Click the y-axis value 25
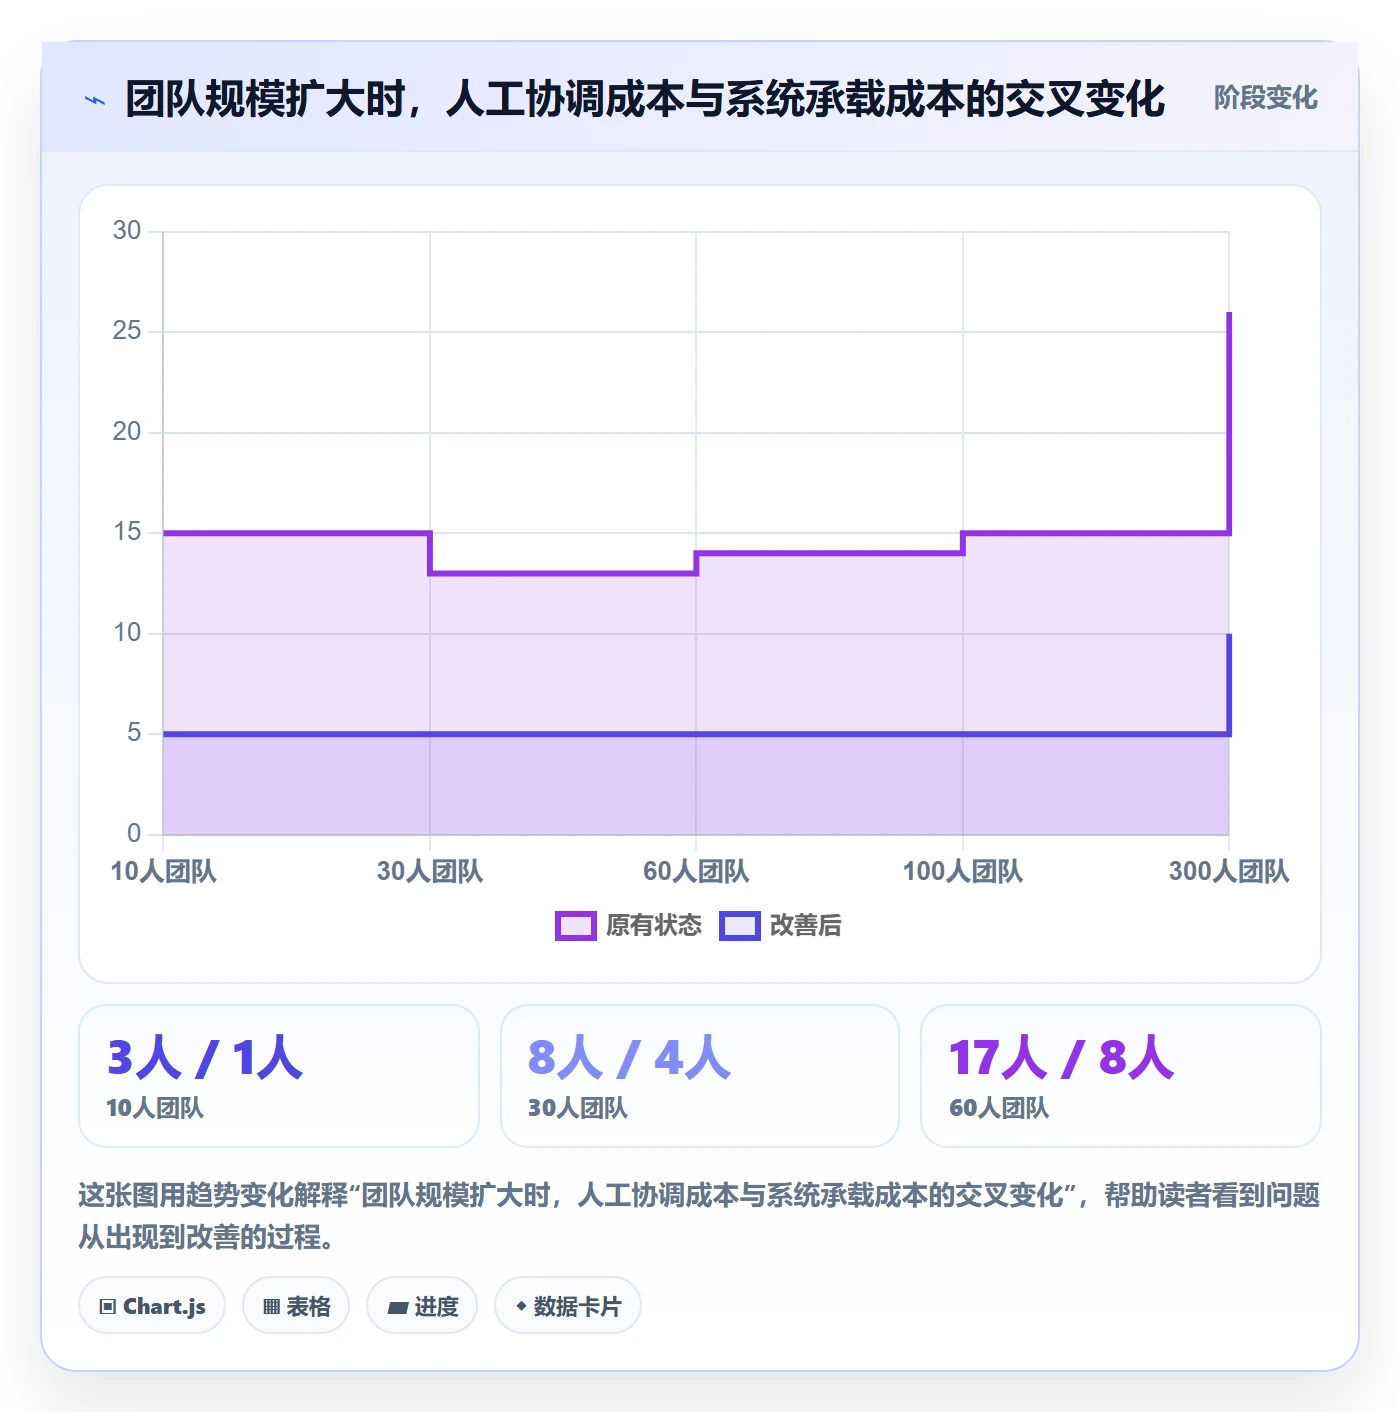 [127, 331]
